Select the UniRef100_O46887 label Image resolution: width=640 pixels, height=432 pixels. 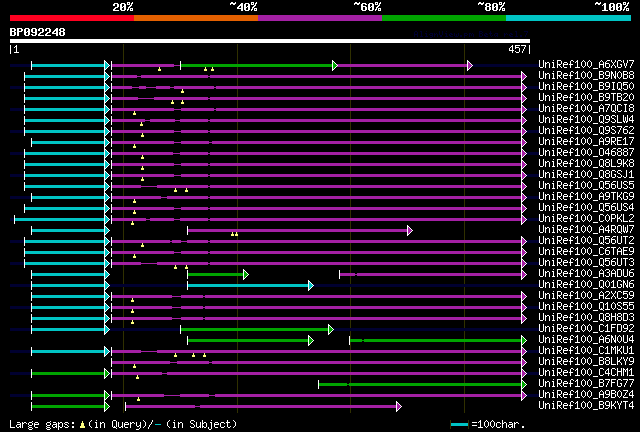point(586,153)
